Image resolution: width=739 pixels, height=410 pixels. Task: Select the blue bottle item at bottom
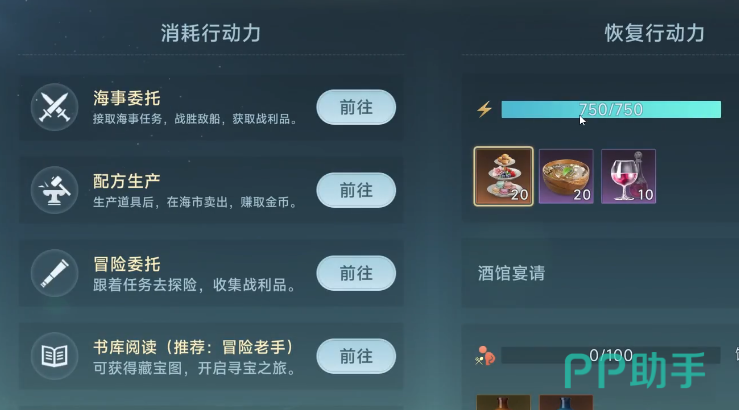point(566,402)
